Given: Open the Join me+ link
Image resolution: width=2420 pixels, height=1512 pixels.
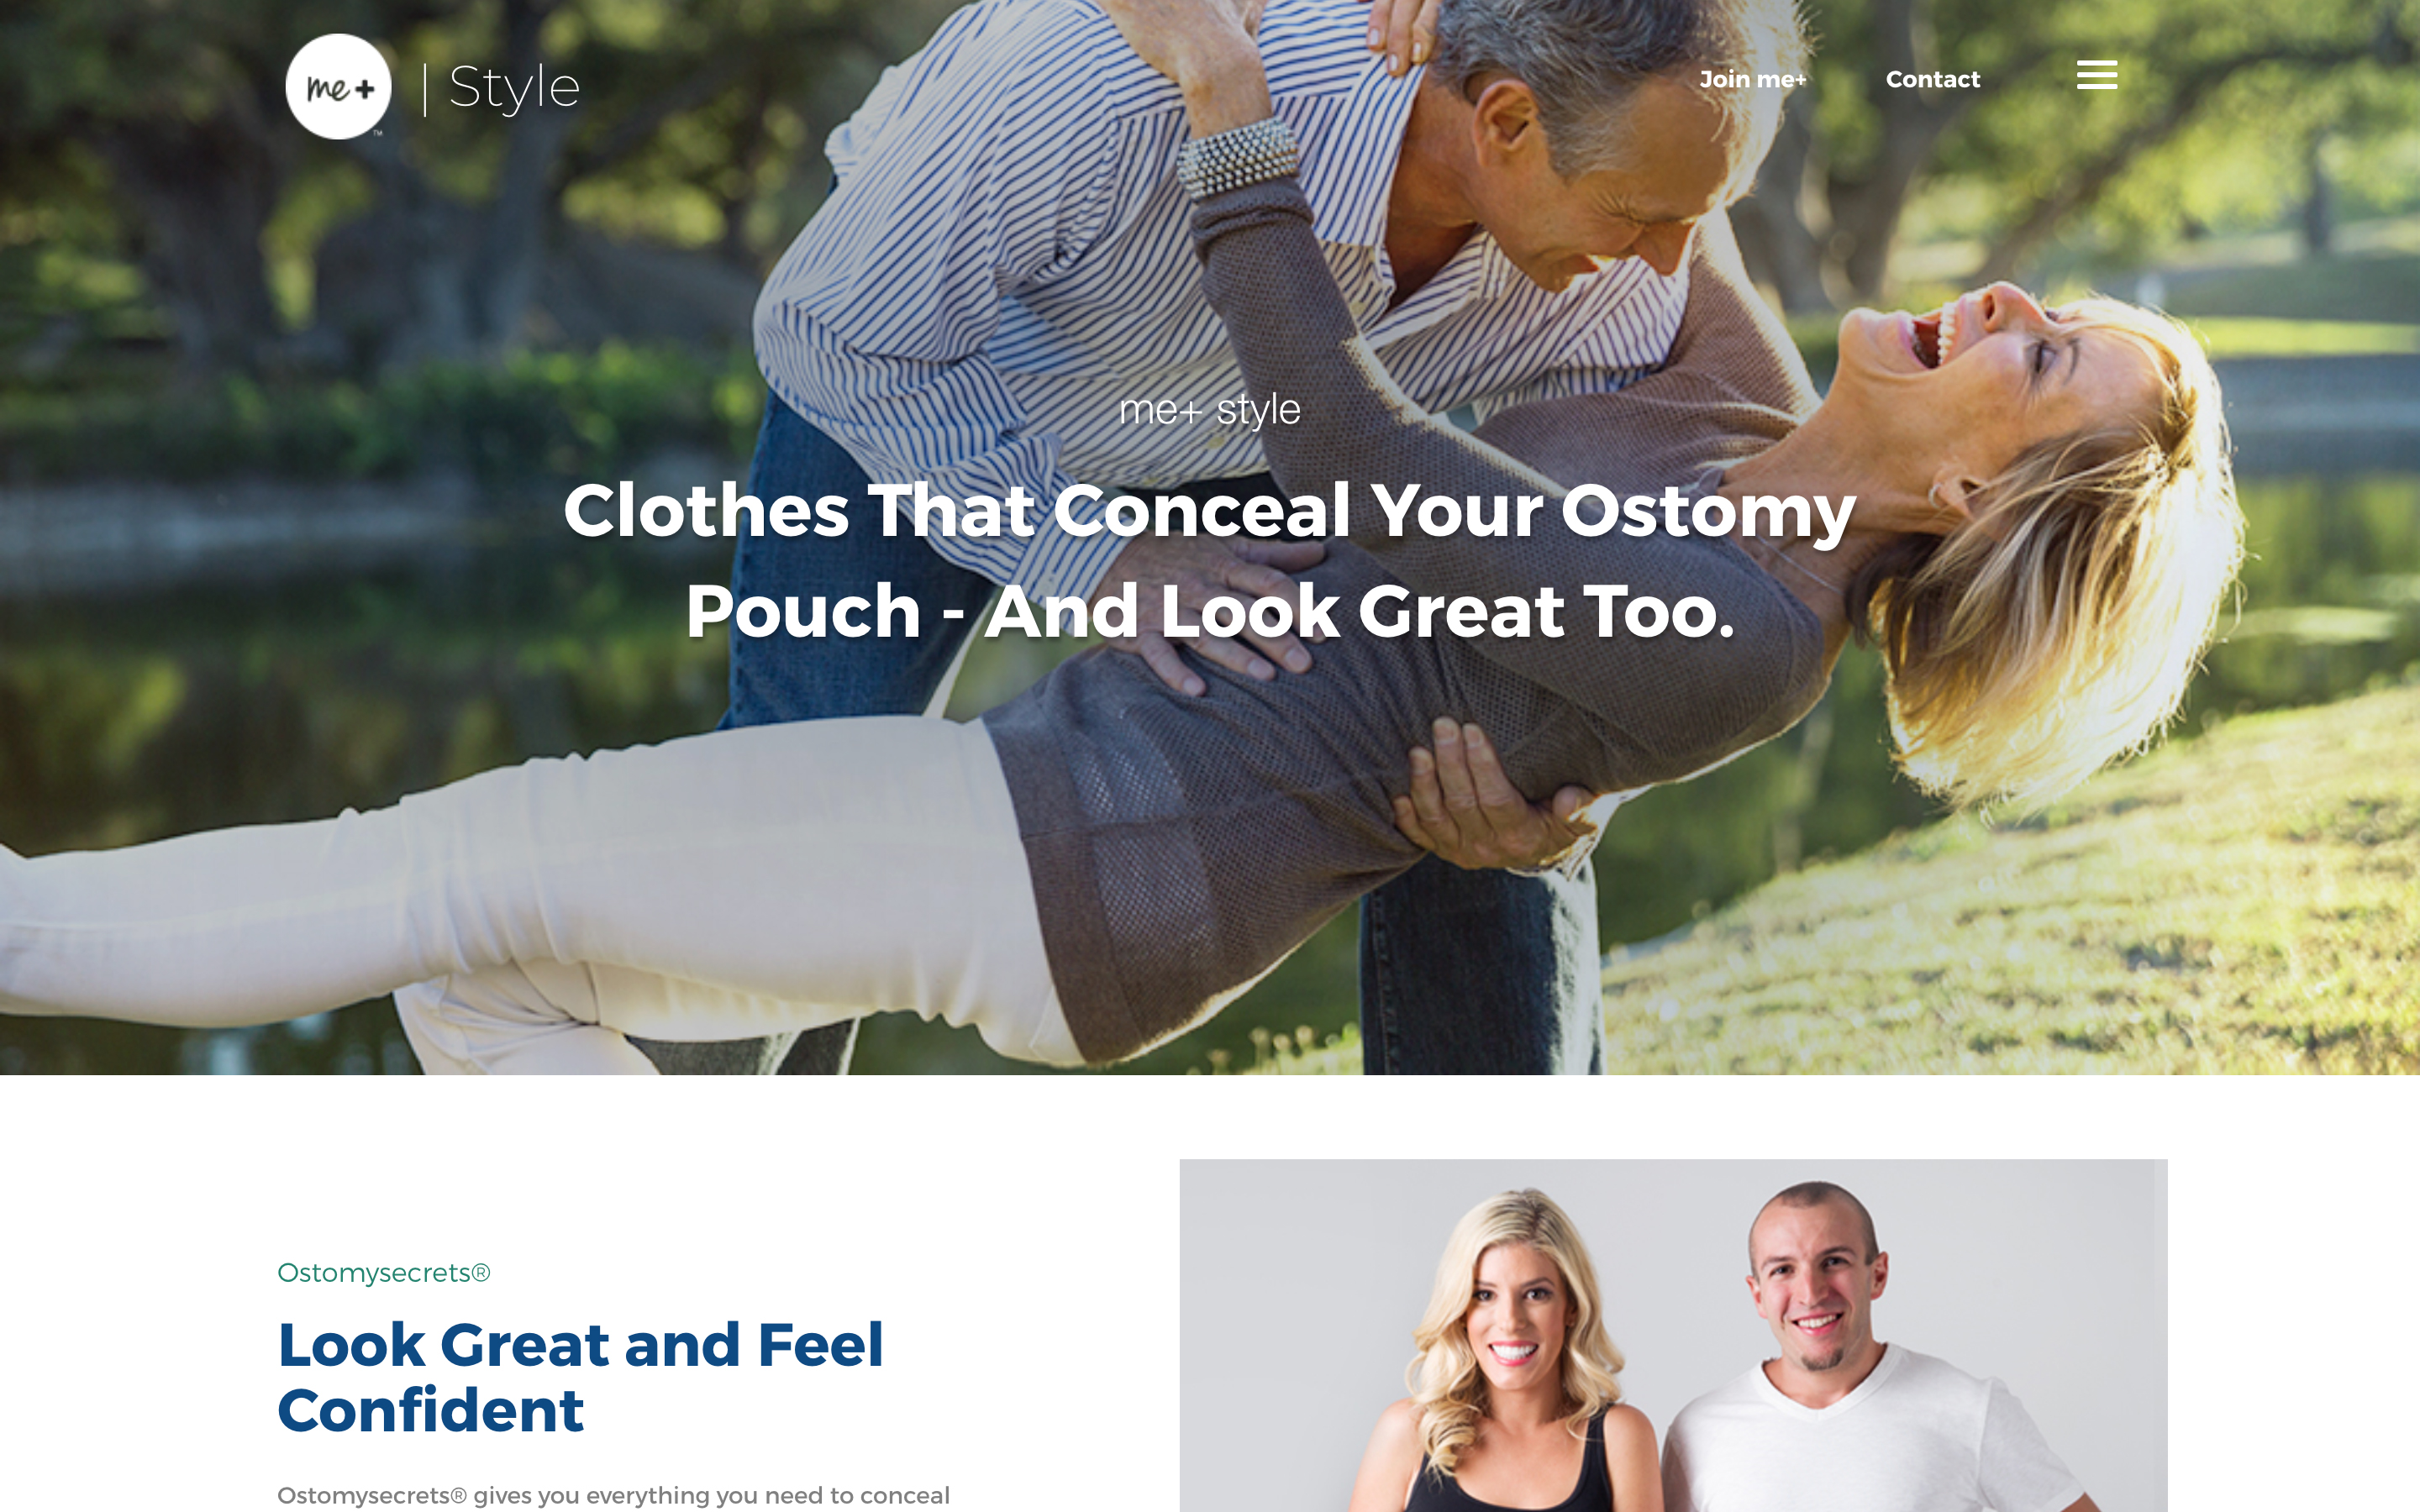Looking at the screenshot, I should tap(1752, 79).
